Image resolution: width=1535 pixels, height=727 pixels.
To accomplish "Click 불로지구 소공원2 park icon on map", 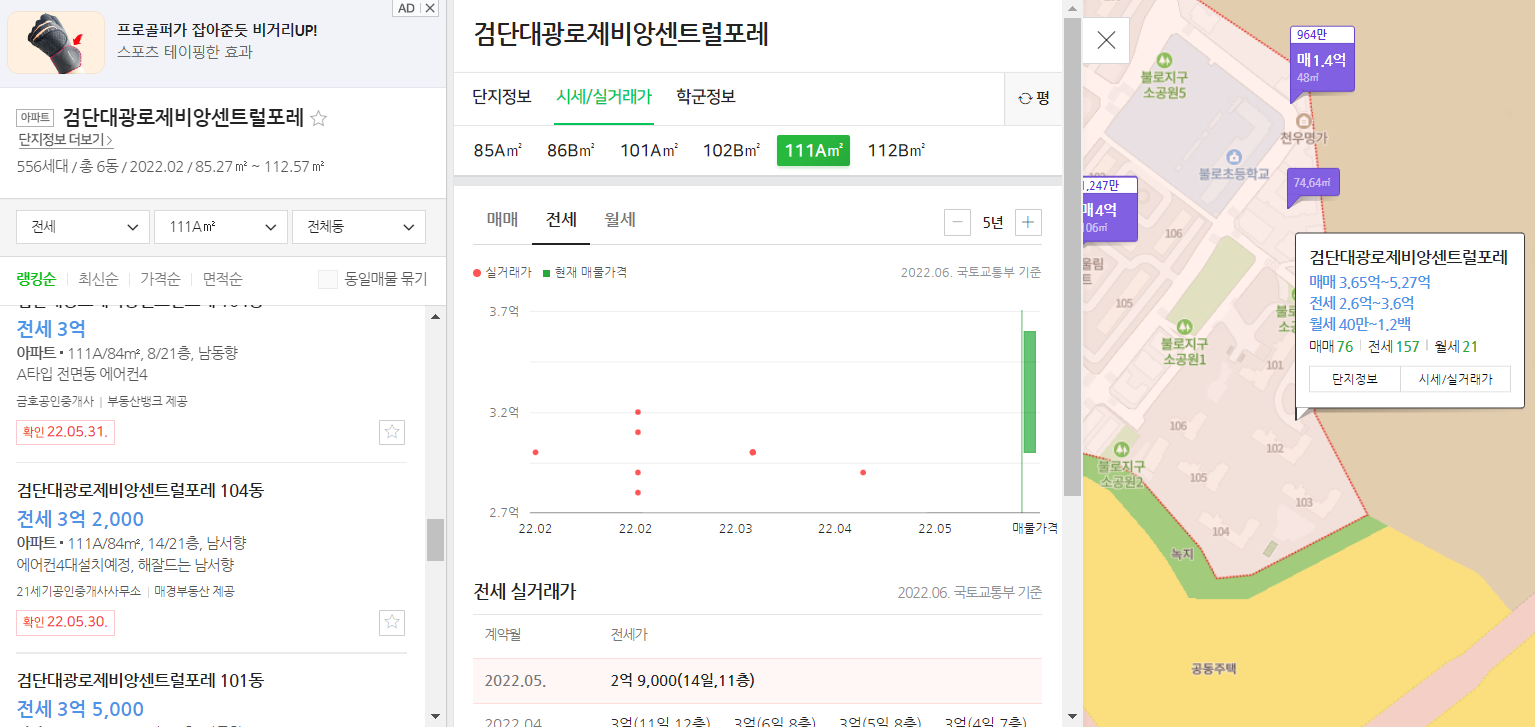I will (1121, 450).
